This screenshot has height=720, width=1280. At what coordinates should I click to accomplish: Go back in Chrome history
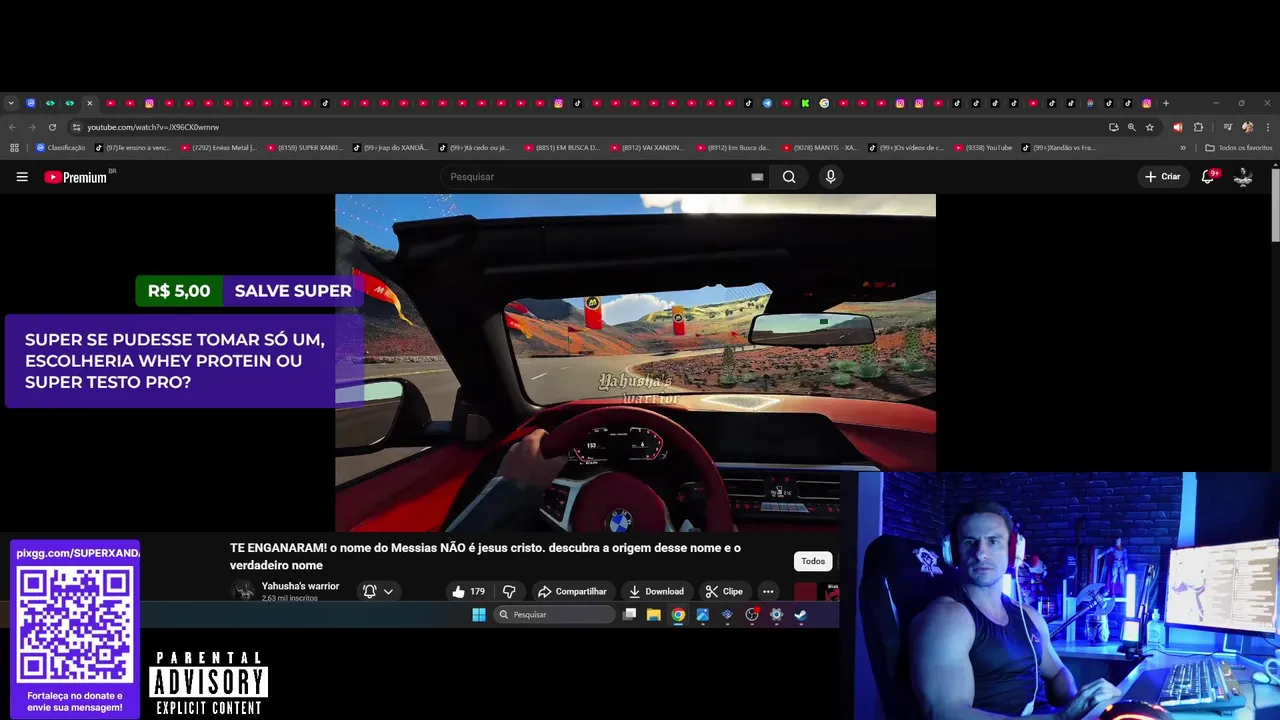pos(12,127)
